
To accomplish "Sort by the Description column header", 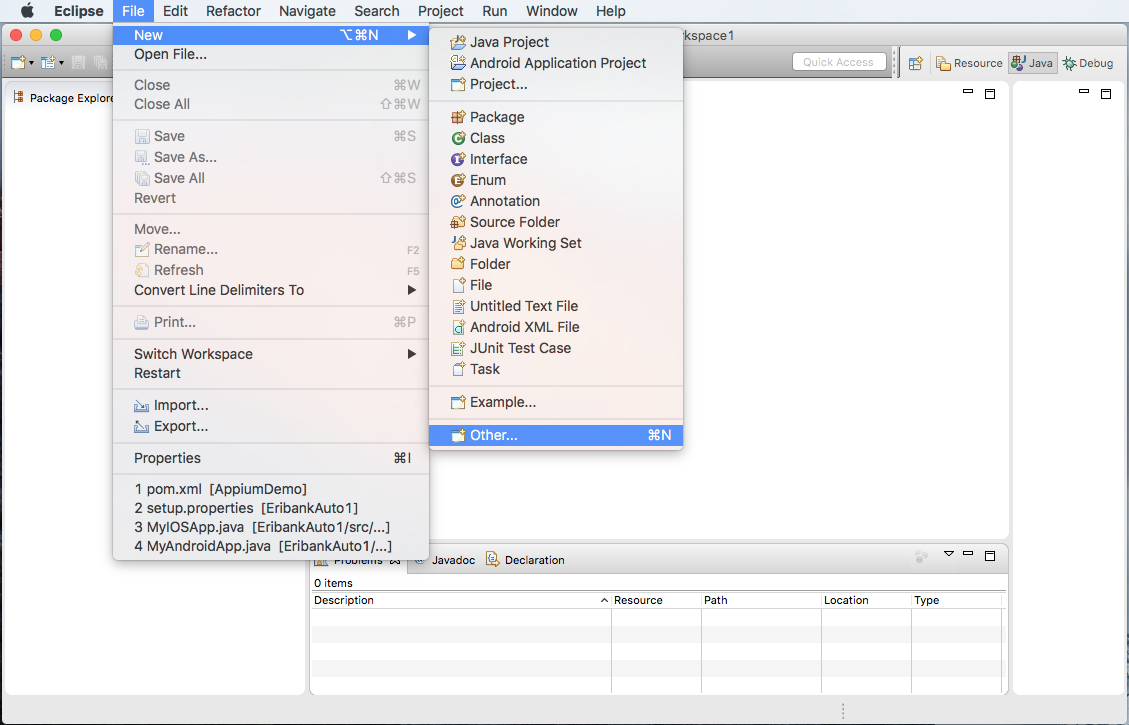I will click(x=461, y=600).
